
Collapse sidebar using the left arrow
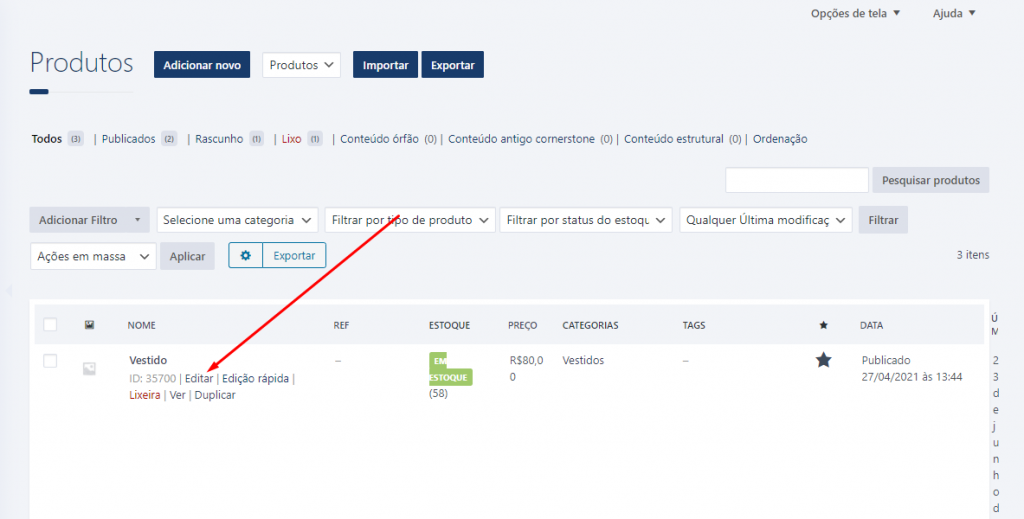(8, 290)
